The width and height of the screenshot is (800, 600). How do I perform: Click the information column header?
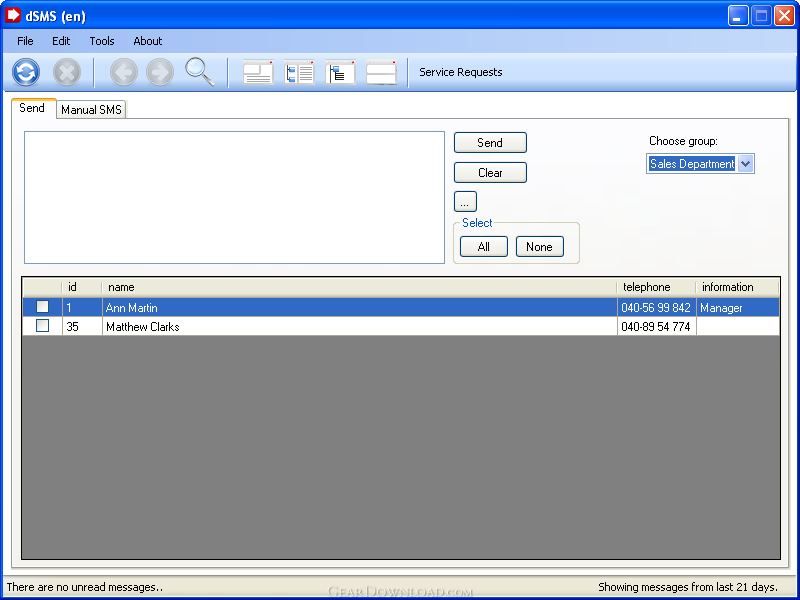tap(737, 287)
